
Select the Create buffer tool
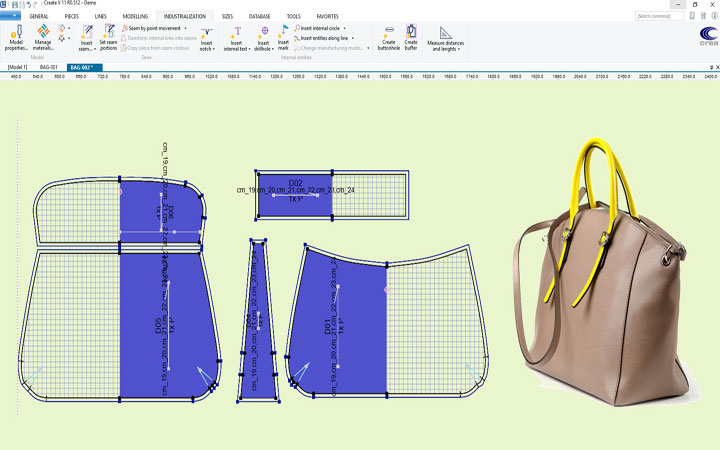pos(411,33)
